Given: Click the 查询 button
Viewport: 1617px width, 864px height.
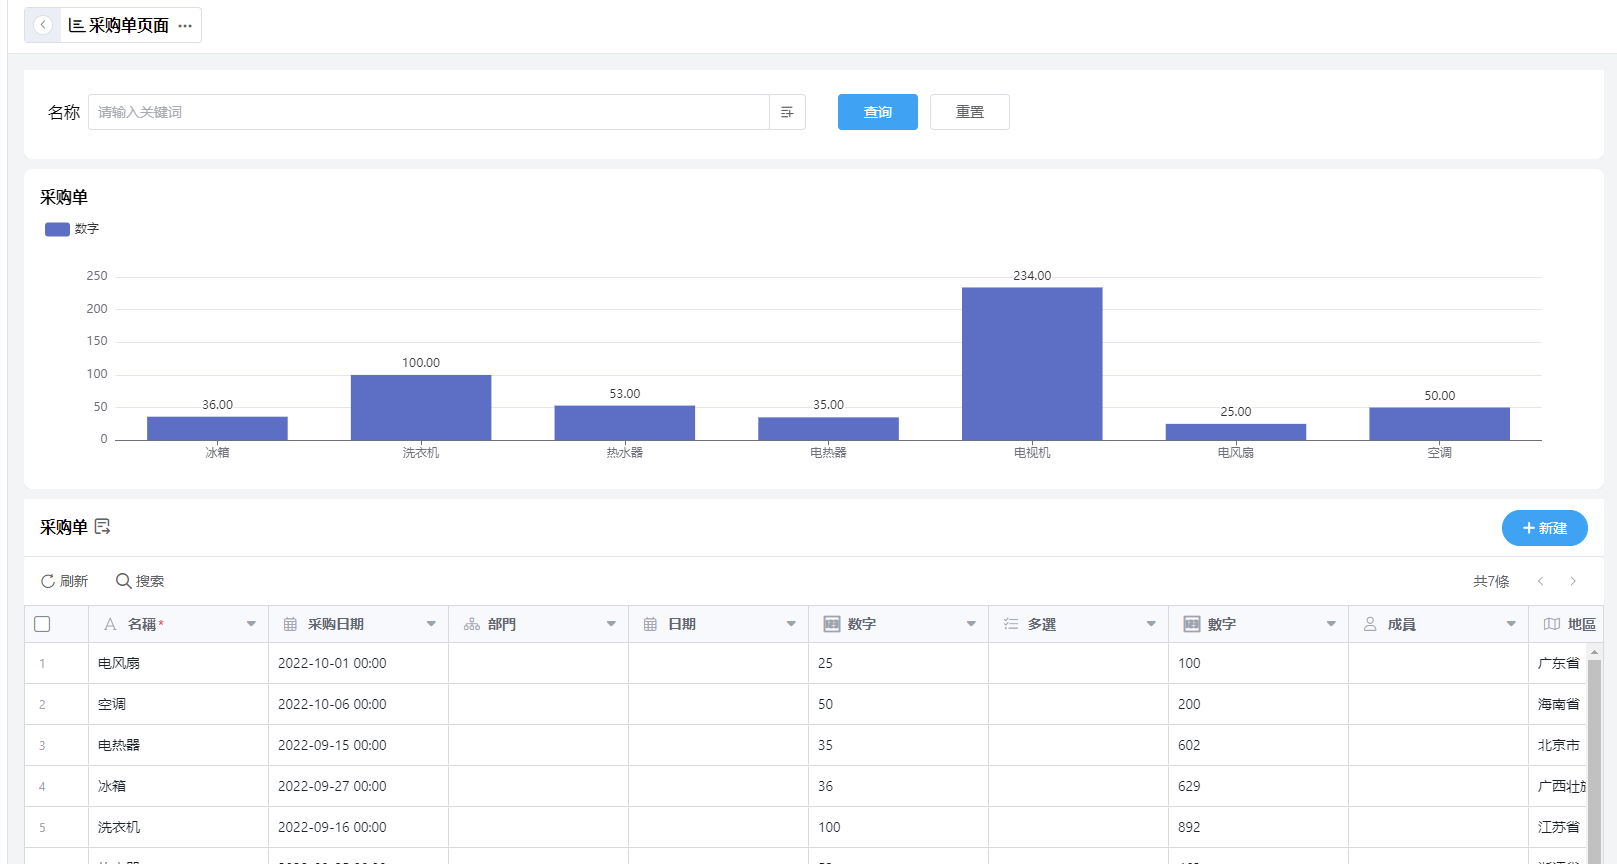Looking at the screenshot, I should tap(877, 112).
